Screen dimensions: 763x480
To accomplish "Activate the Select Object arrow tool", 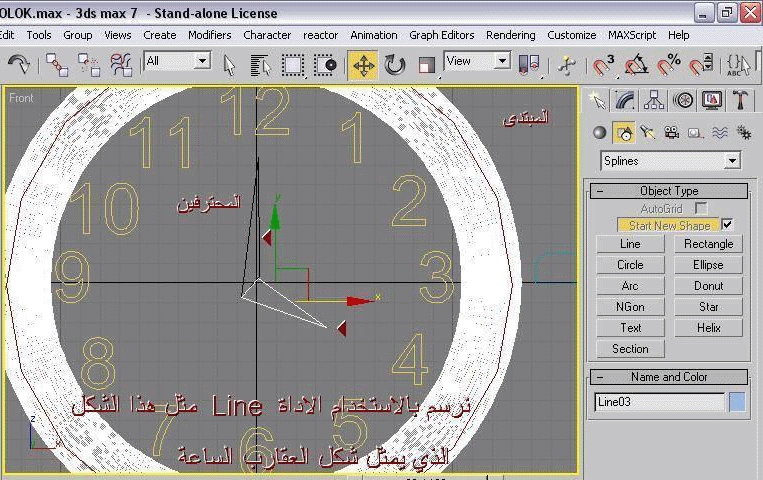I will [229, 65].
